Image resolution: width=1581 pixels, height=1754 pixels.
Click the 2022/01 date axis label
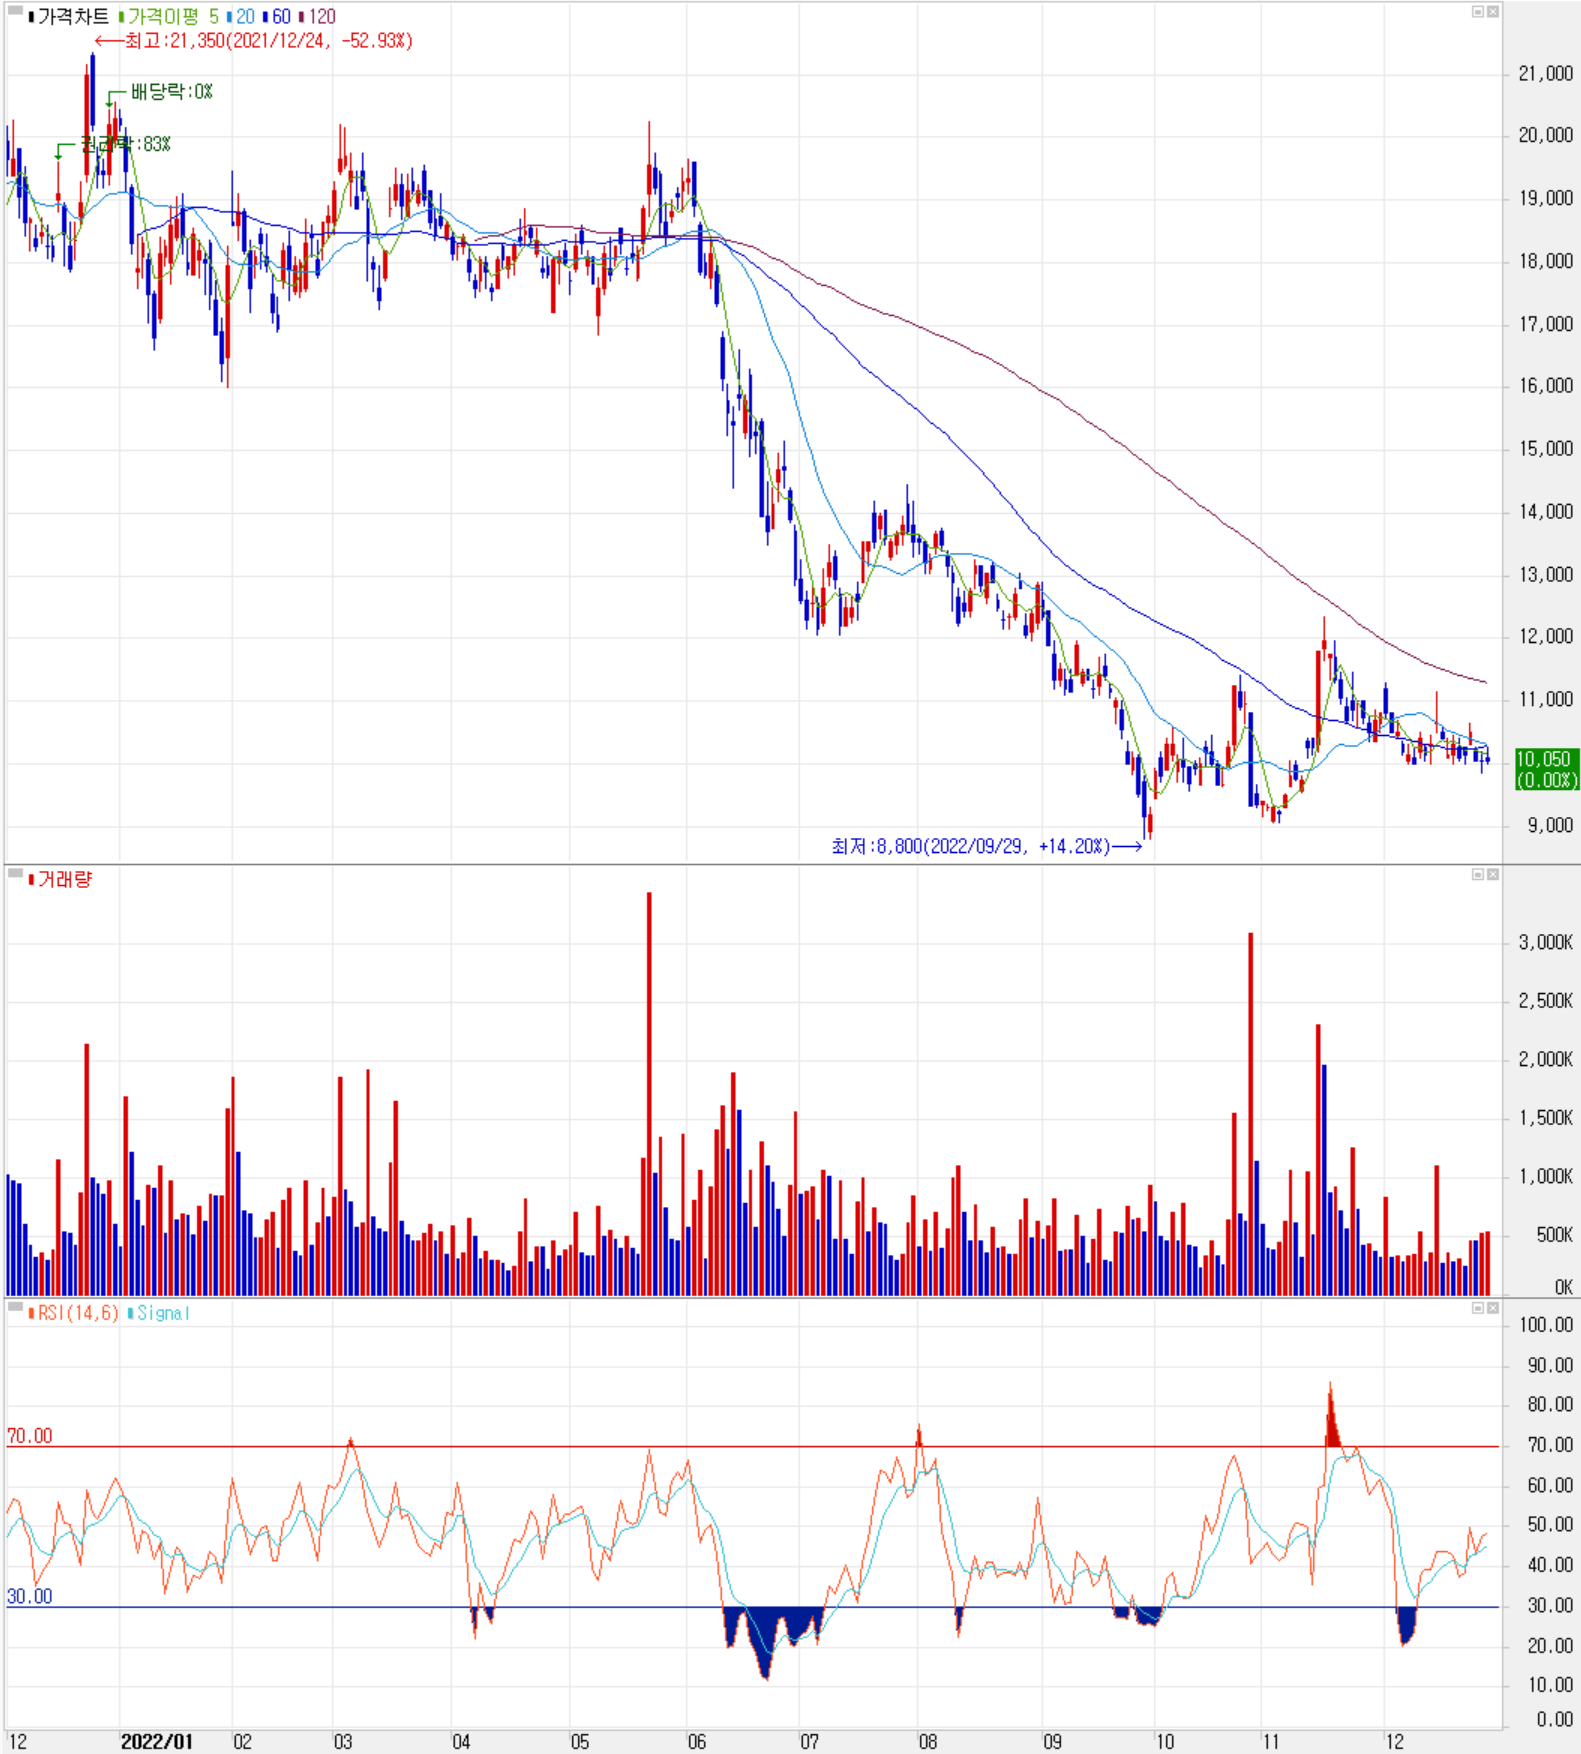[x=157, y=1741]
